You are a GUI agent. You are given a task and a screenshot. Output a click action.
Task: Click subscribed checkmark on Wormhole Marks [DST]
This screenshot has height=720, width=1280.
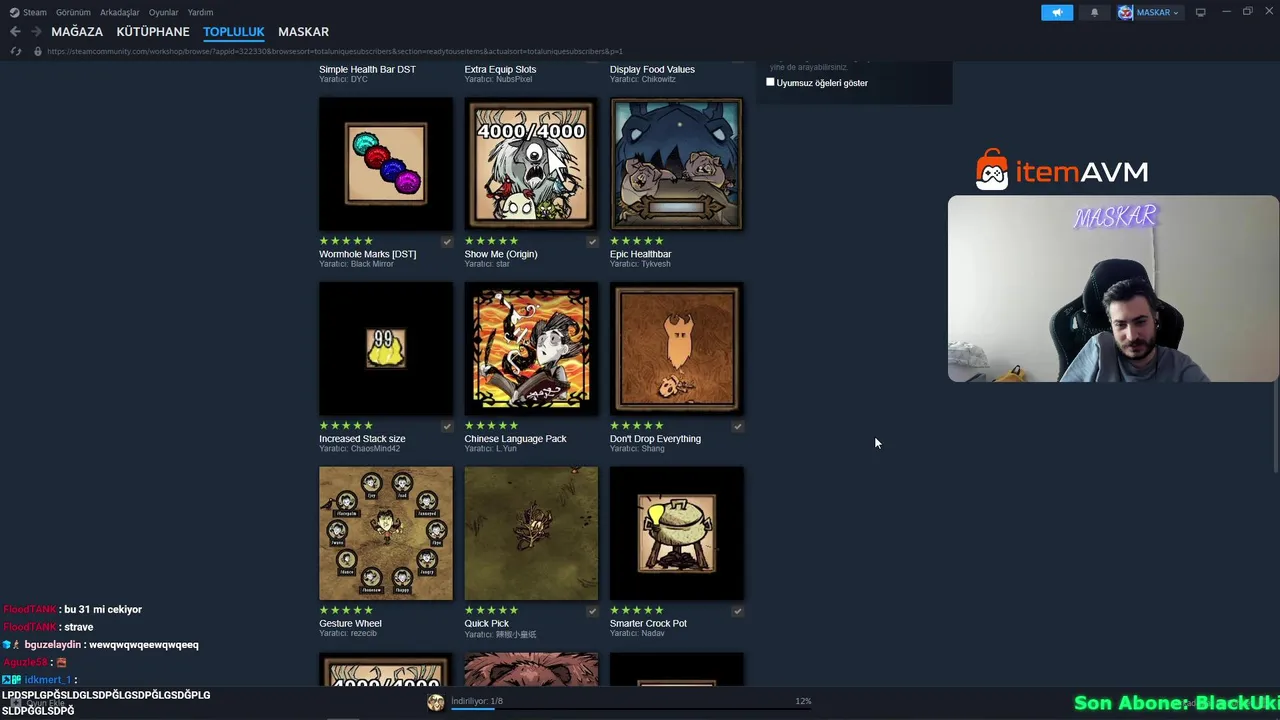click(447, 241)
